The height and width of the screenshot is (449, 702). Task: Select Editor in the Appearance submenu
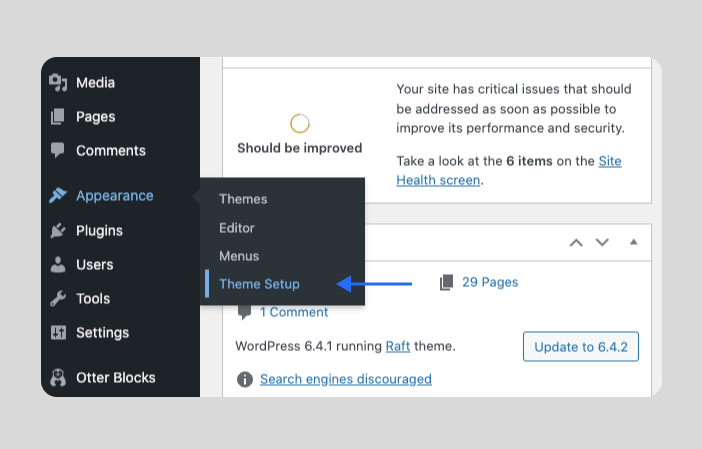click(x=237, y=228)
